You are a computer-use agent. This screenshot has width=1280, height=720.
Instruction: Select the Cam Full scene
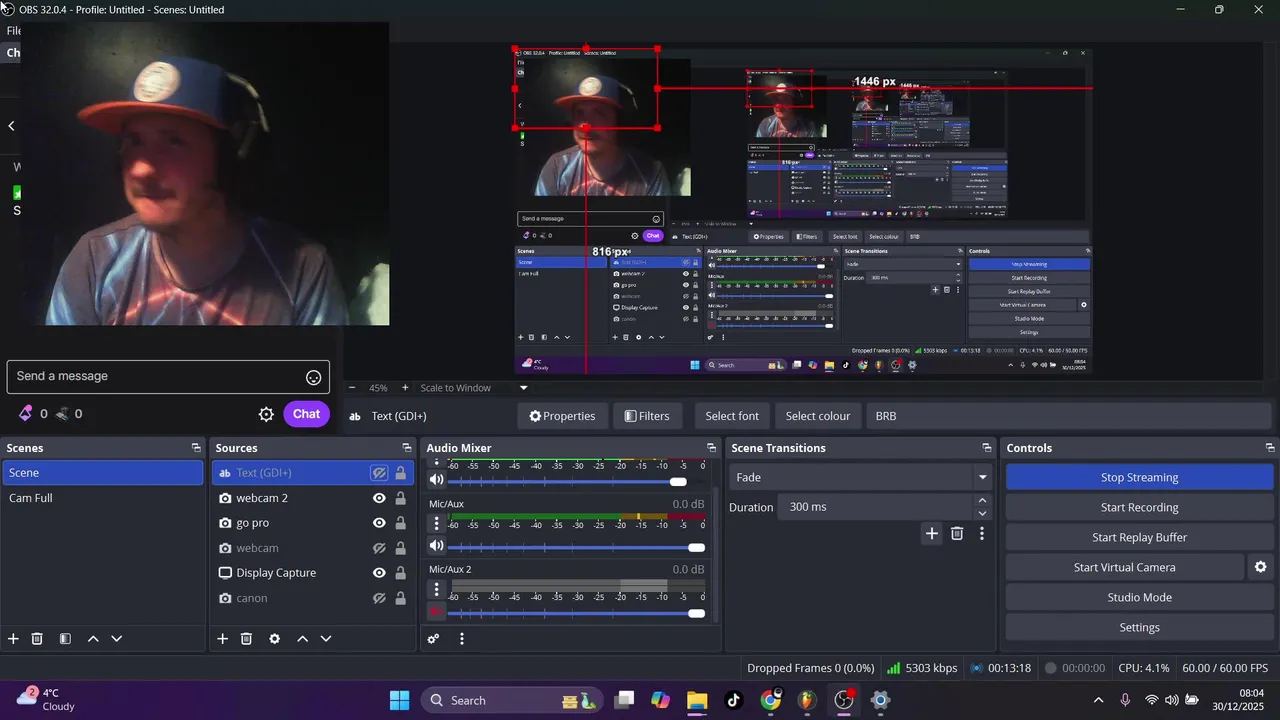(x=102, y=498)
